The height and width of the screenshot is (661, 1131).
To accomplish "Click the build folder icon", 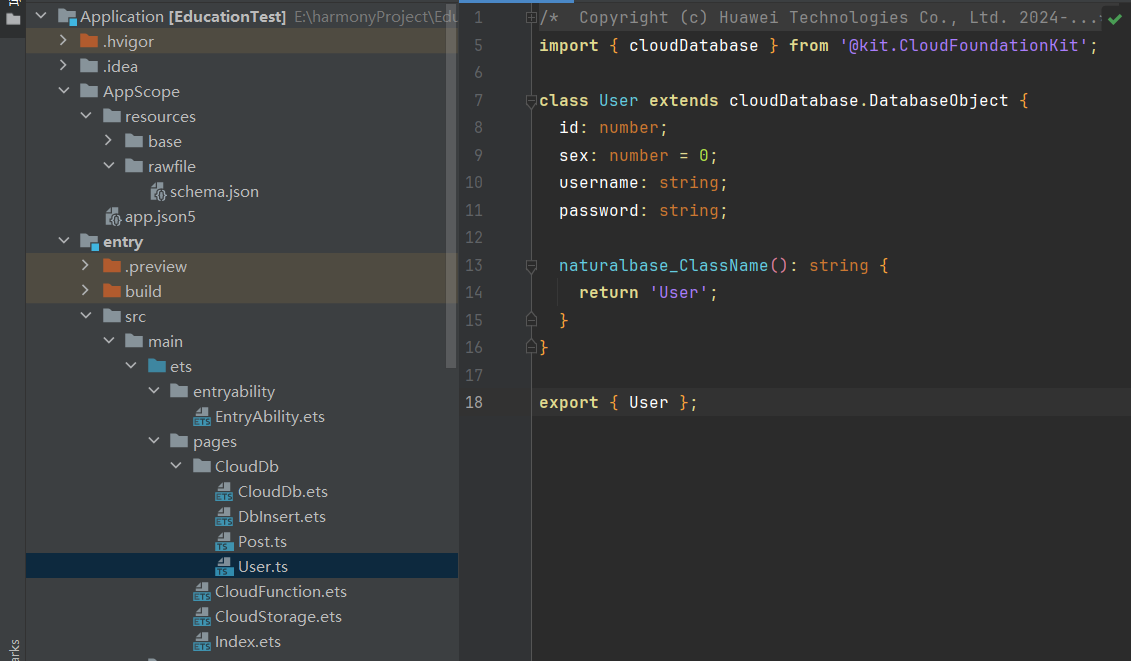I will pos(112,292).
